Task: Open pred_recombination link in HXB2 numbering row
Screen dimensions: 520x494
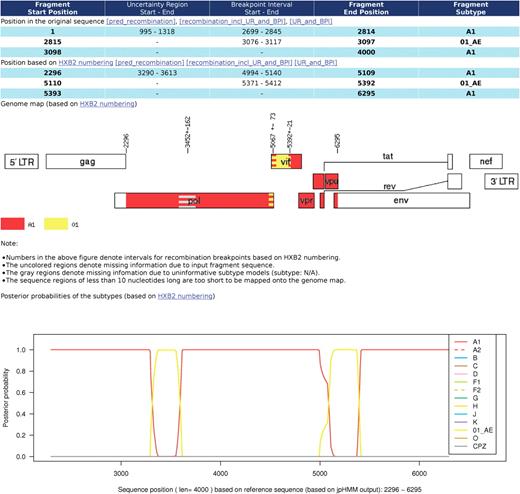Action: point(149,63)
